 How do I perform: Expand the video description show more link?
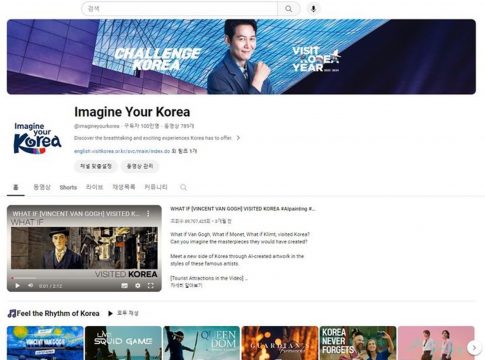pyautogui.click(x=186, y=285)
